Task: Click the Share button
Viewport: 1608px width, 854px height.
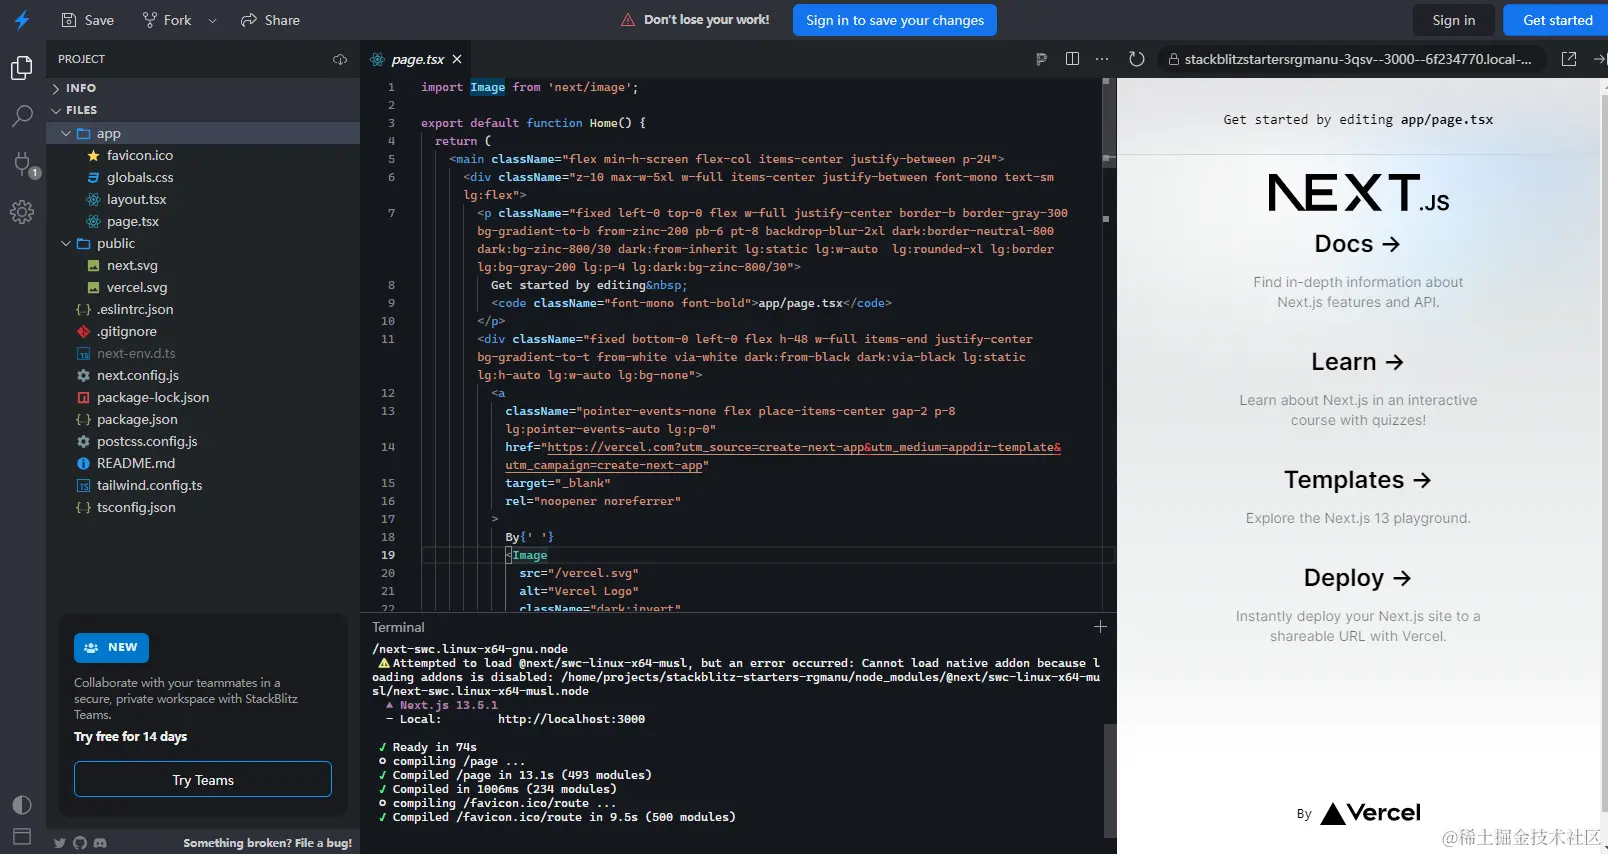Action: pos(270,20)
